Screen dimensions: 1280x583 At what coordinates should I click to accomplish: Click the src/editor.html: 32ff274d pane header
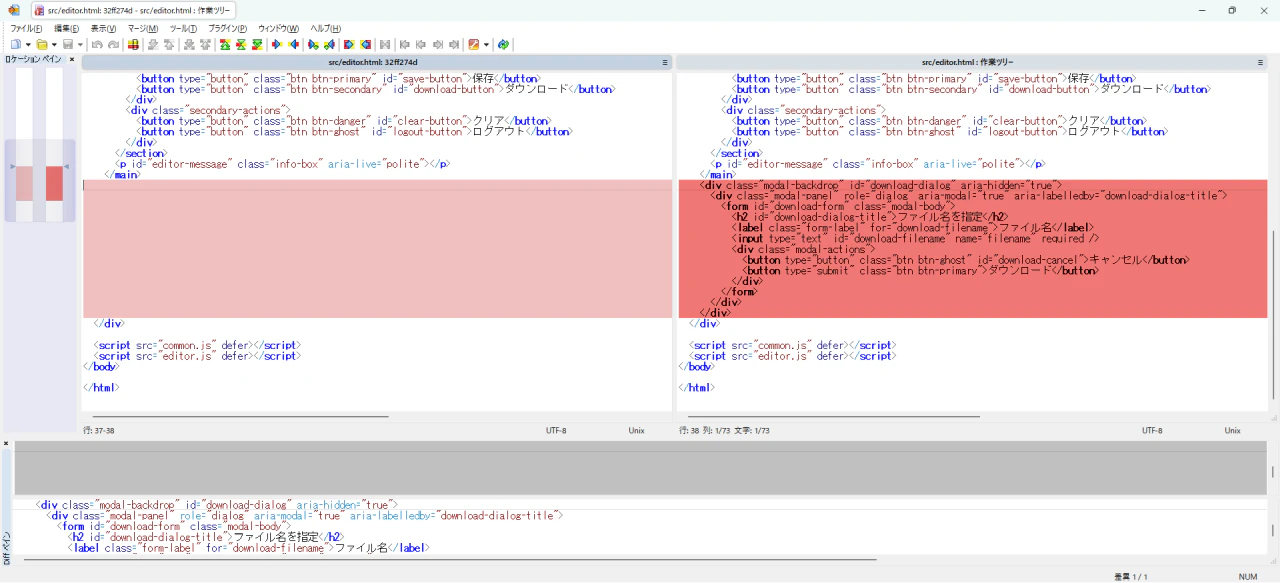[x=376, y=62]
